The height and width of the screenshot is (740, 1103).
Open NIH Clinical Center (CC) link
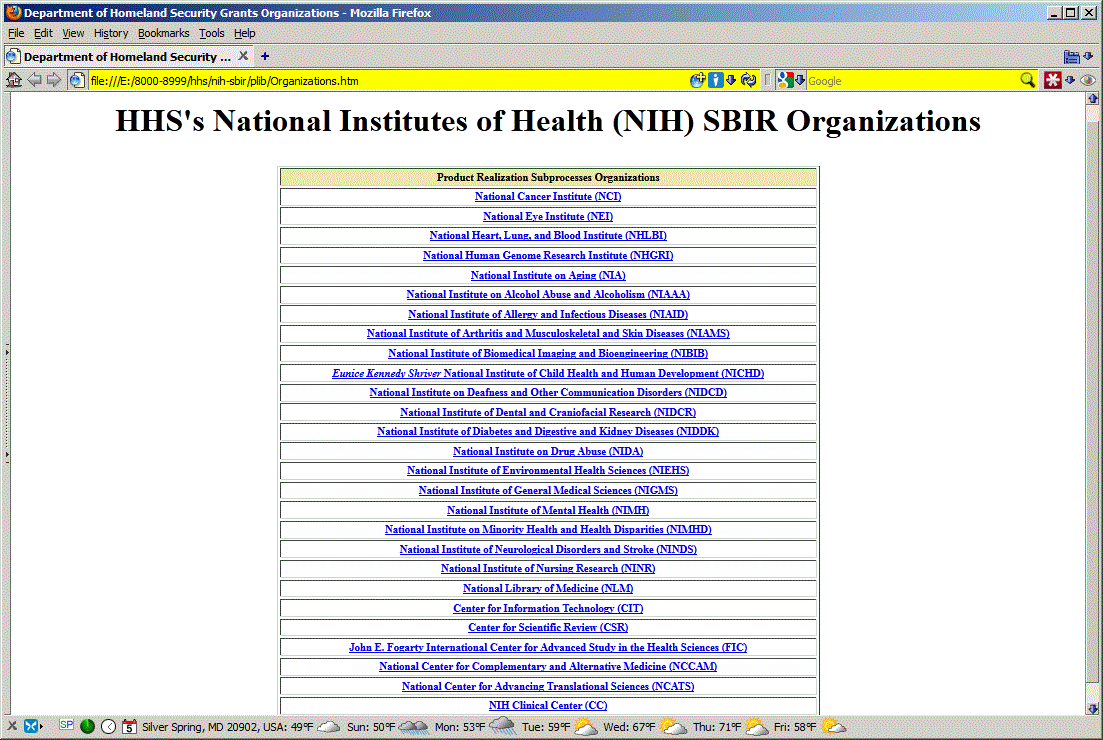(548, 705)
